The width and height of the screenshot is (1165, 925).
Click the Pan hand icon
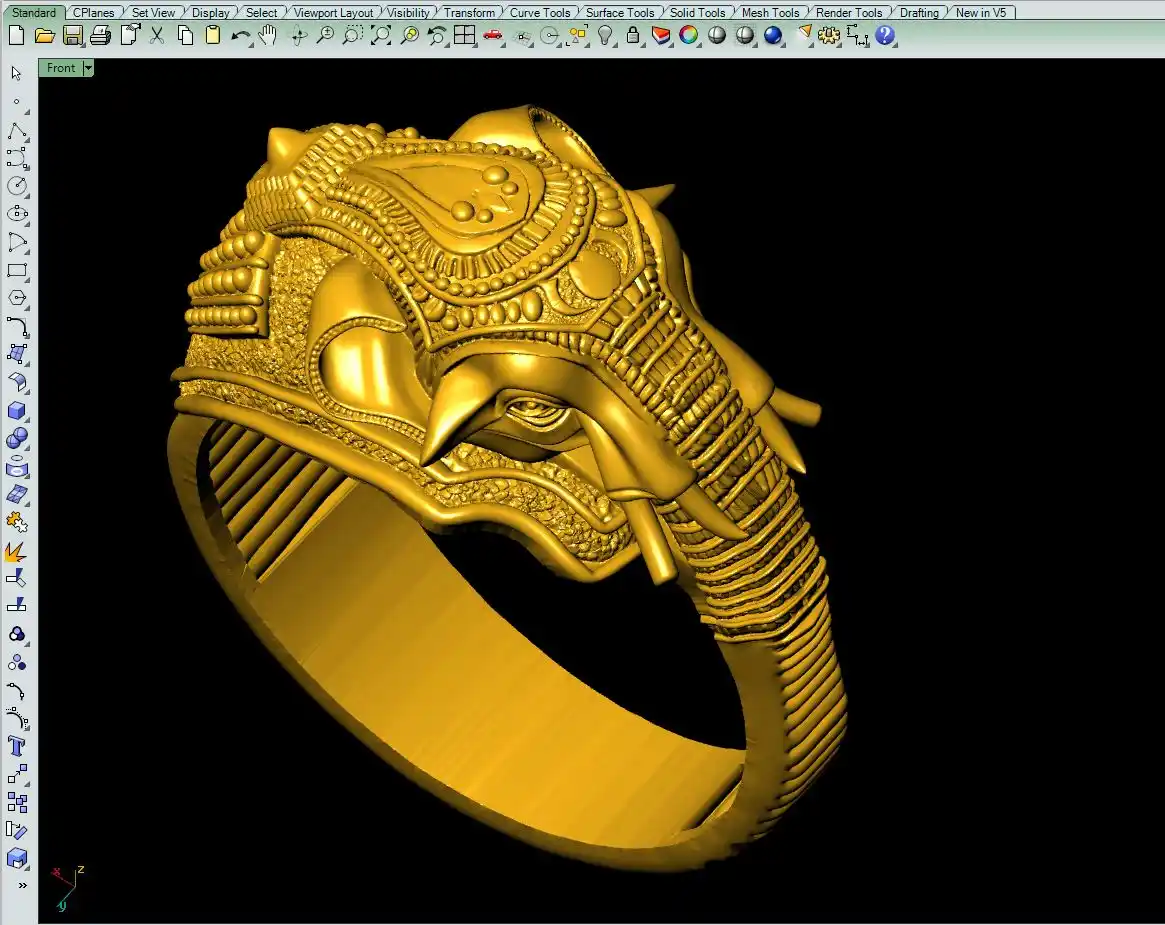coord(268,36)
